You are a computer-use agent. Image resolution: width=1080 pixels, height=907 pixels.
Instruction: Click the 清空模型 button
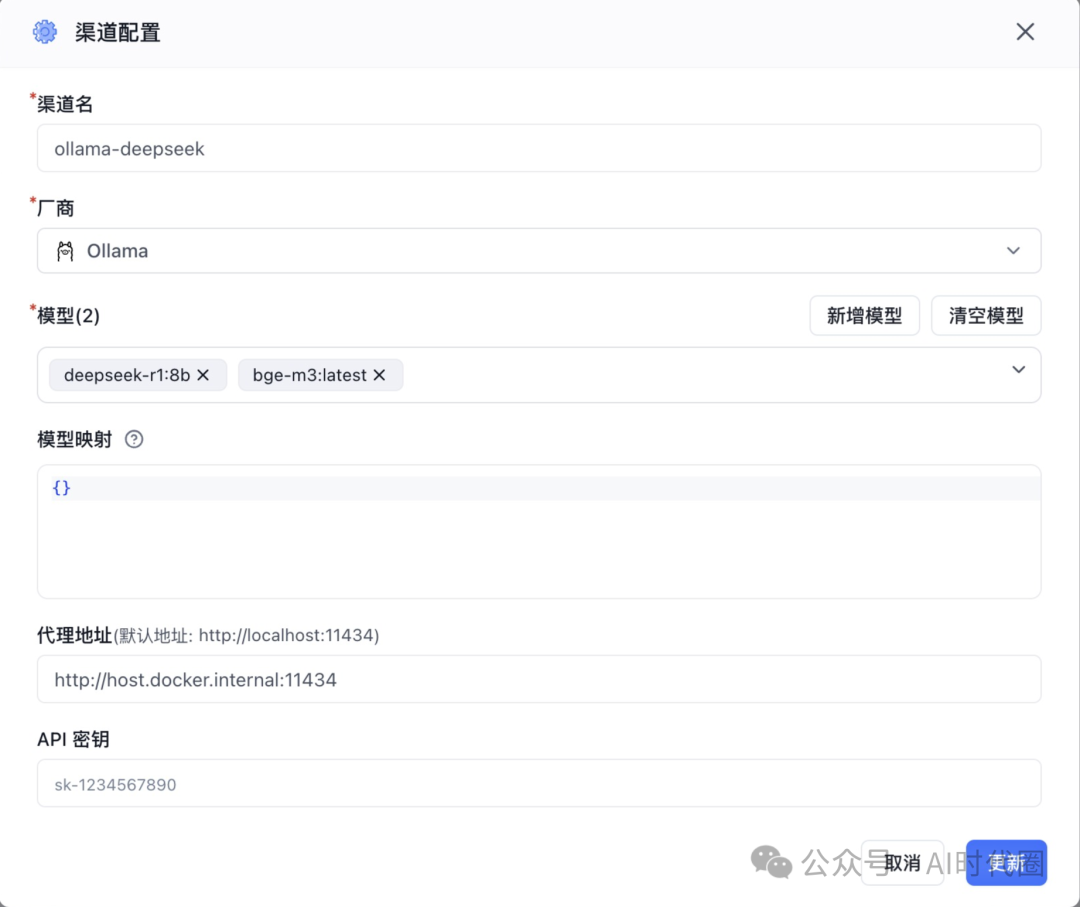pyautogui.click(x=986, y=315)
